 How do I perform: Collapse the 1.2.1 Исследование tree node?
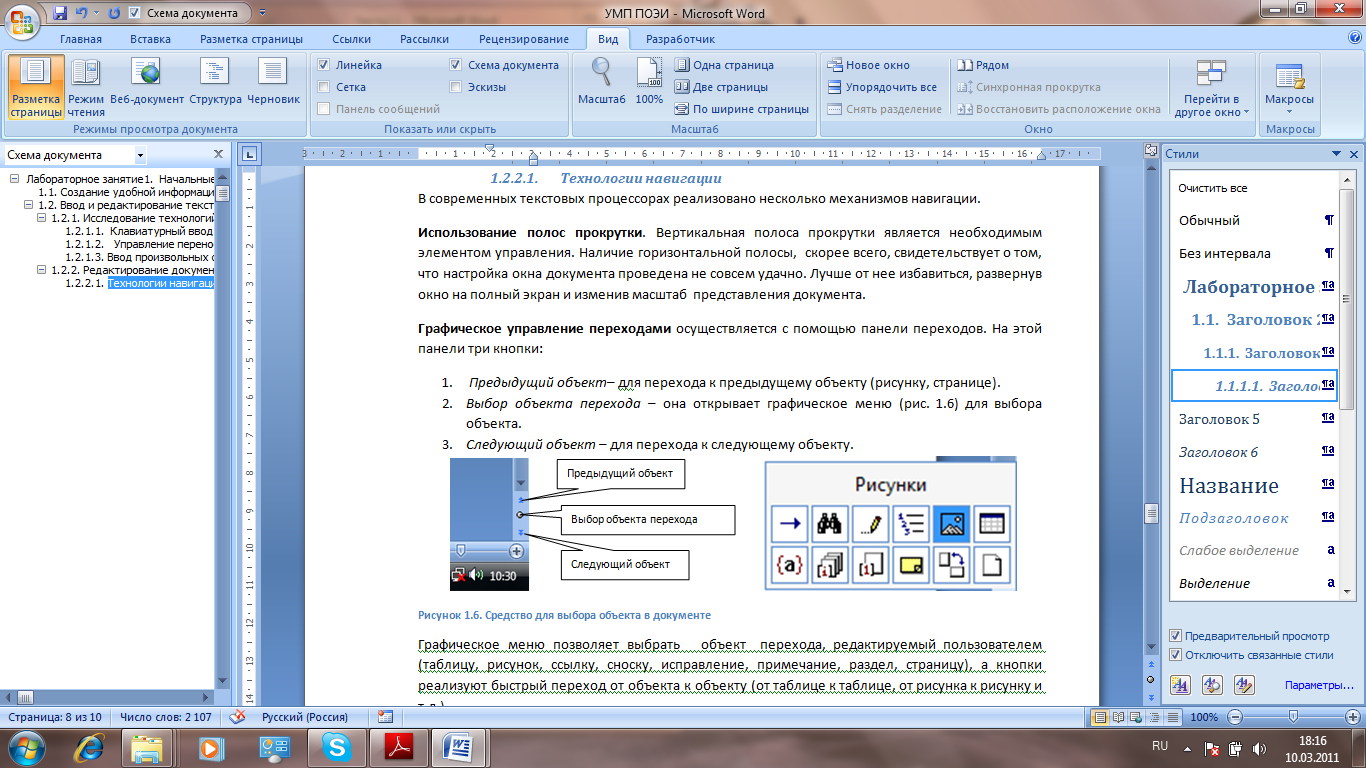coord(42,217)
